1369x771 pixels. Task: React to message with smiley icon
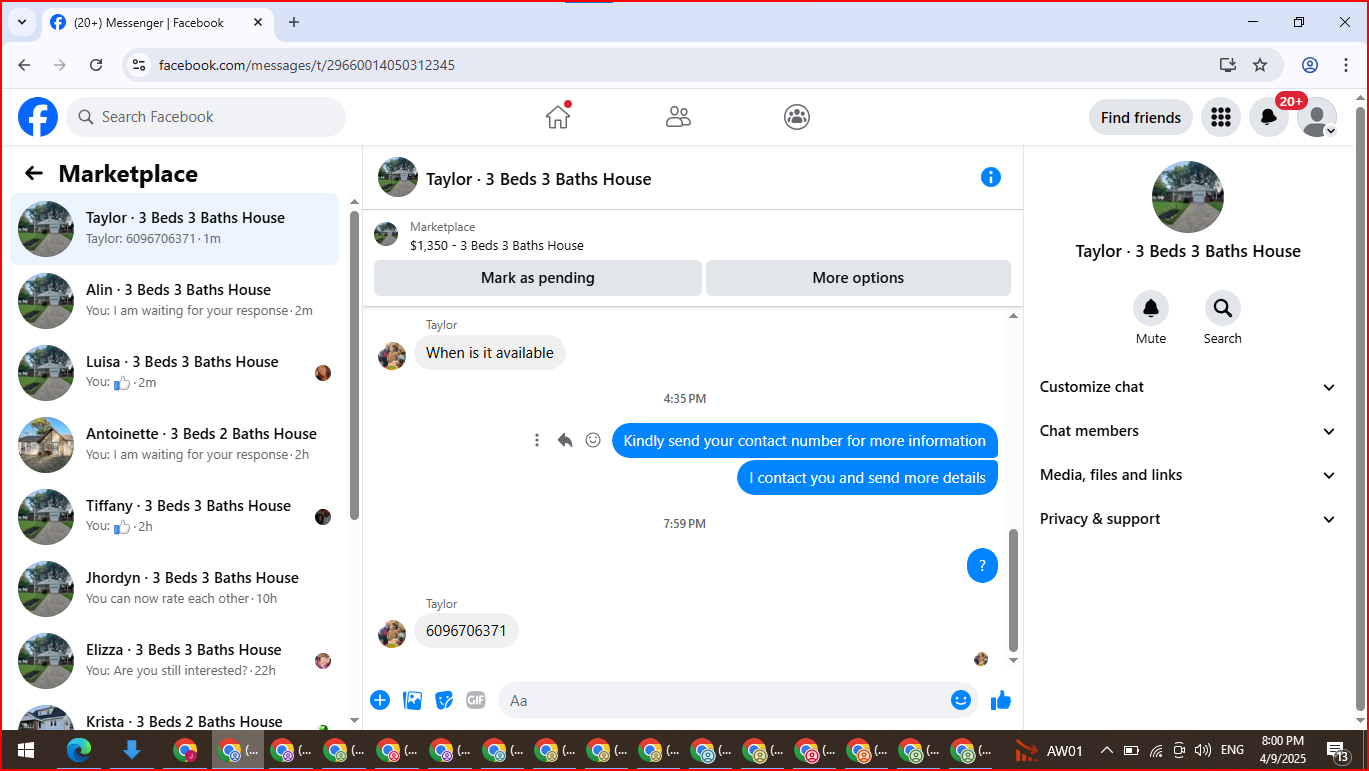coord(593,440)
